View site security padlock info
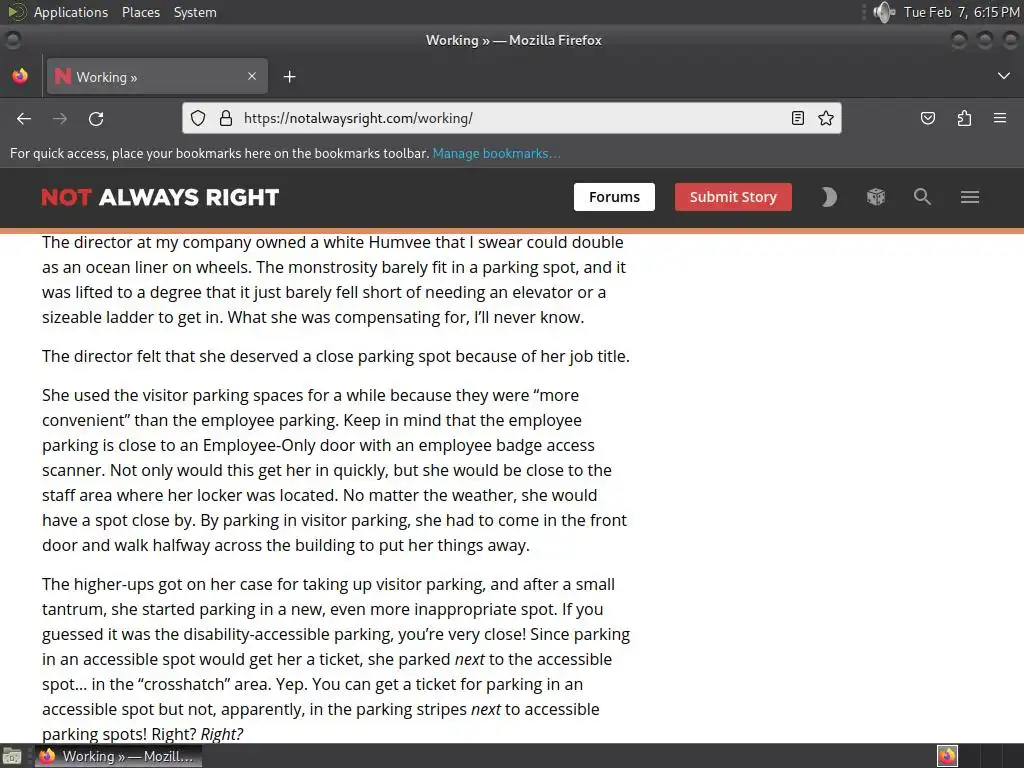The height and width of the screenshot is (768, 1024). (x=226, y=118)
